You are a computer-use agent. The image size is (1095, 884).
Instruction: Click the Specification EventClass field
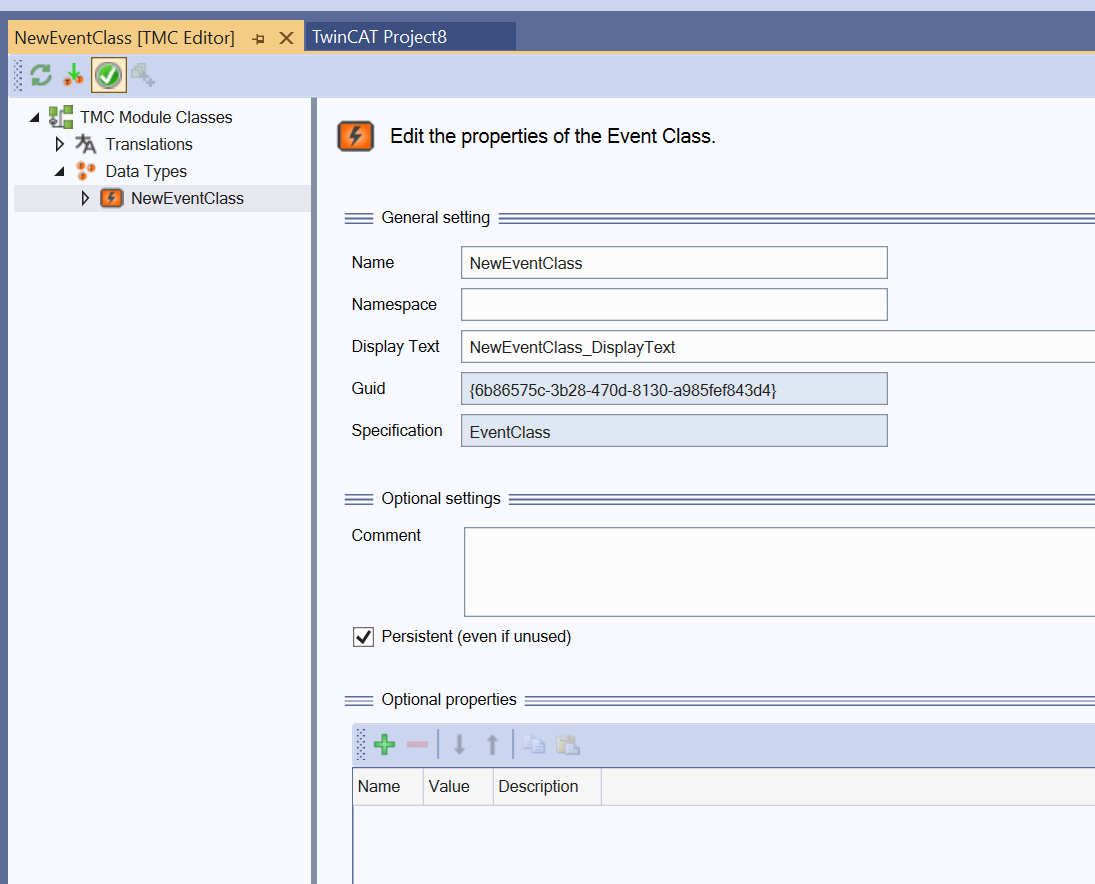pos(674,431)
